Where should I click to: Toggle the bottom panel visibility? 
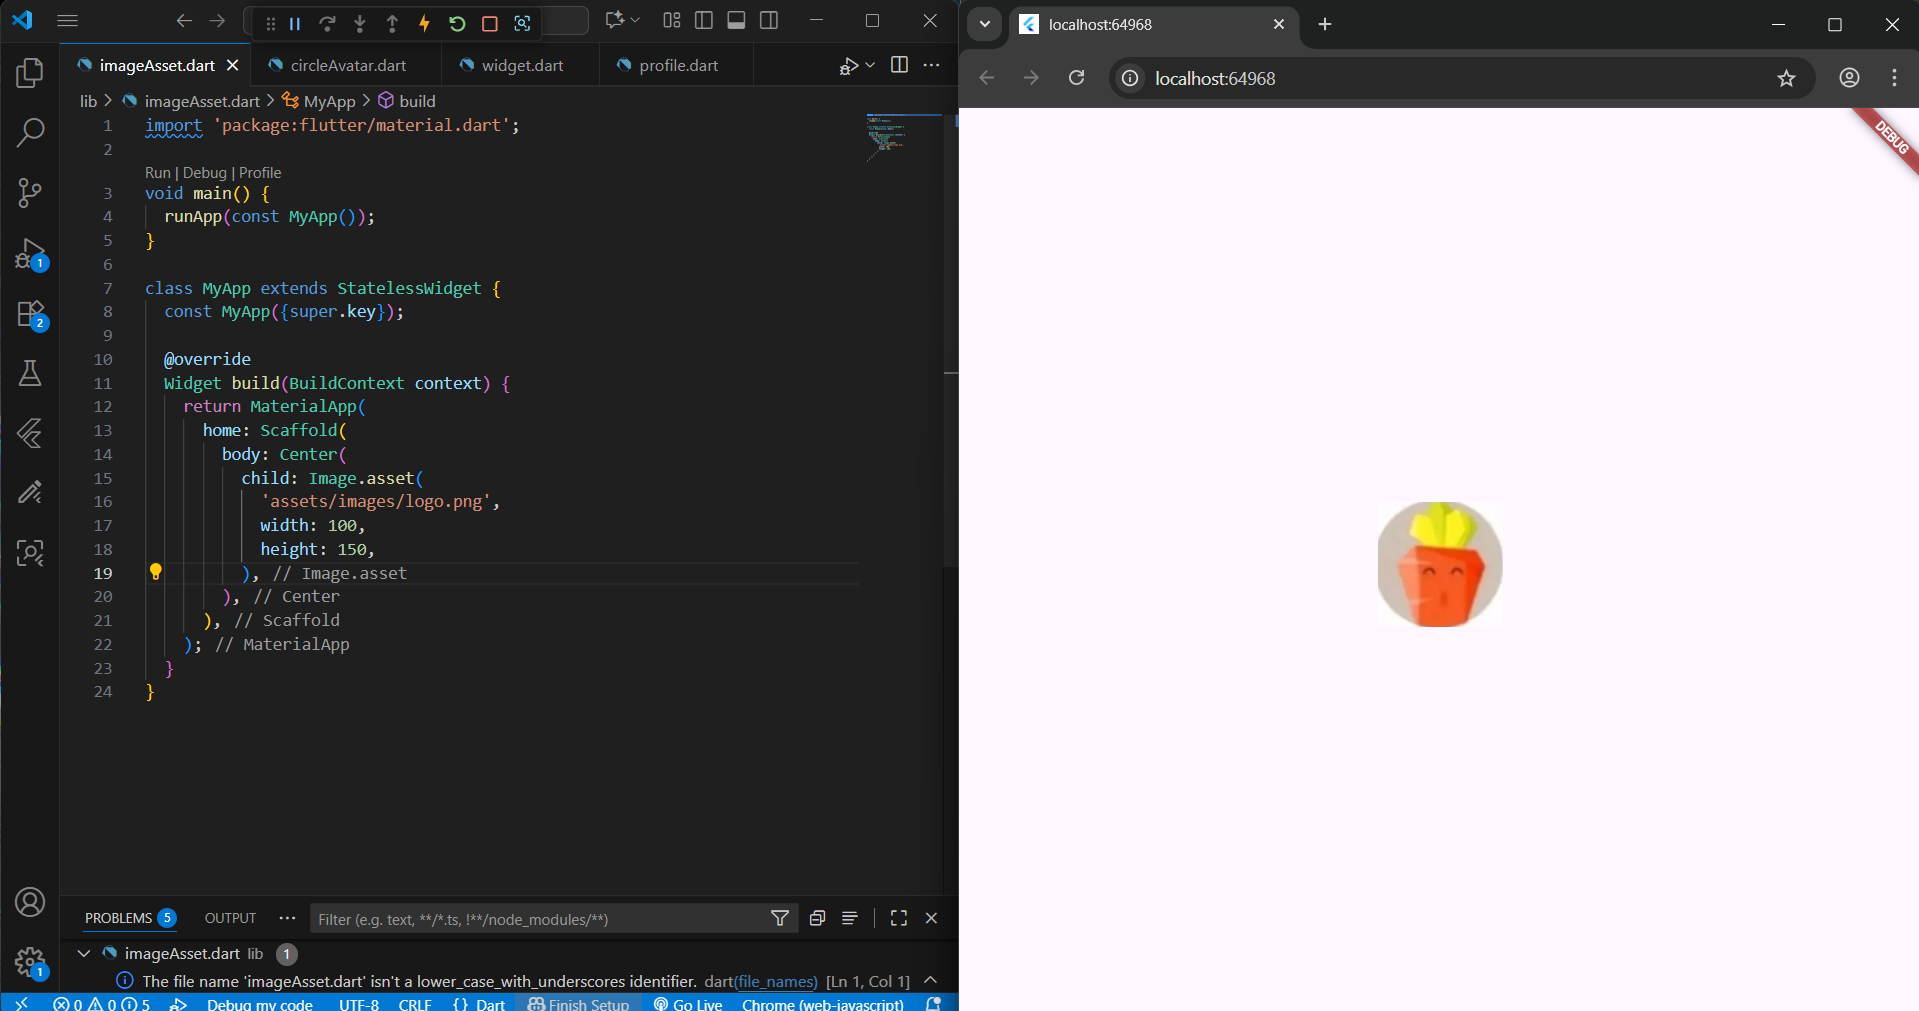736,21
